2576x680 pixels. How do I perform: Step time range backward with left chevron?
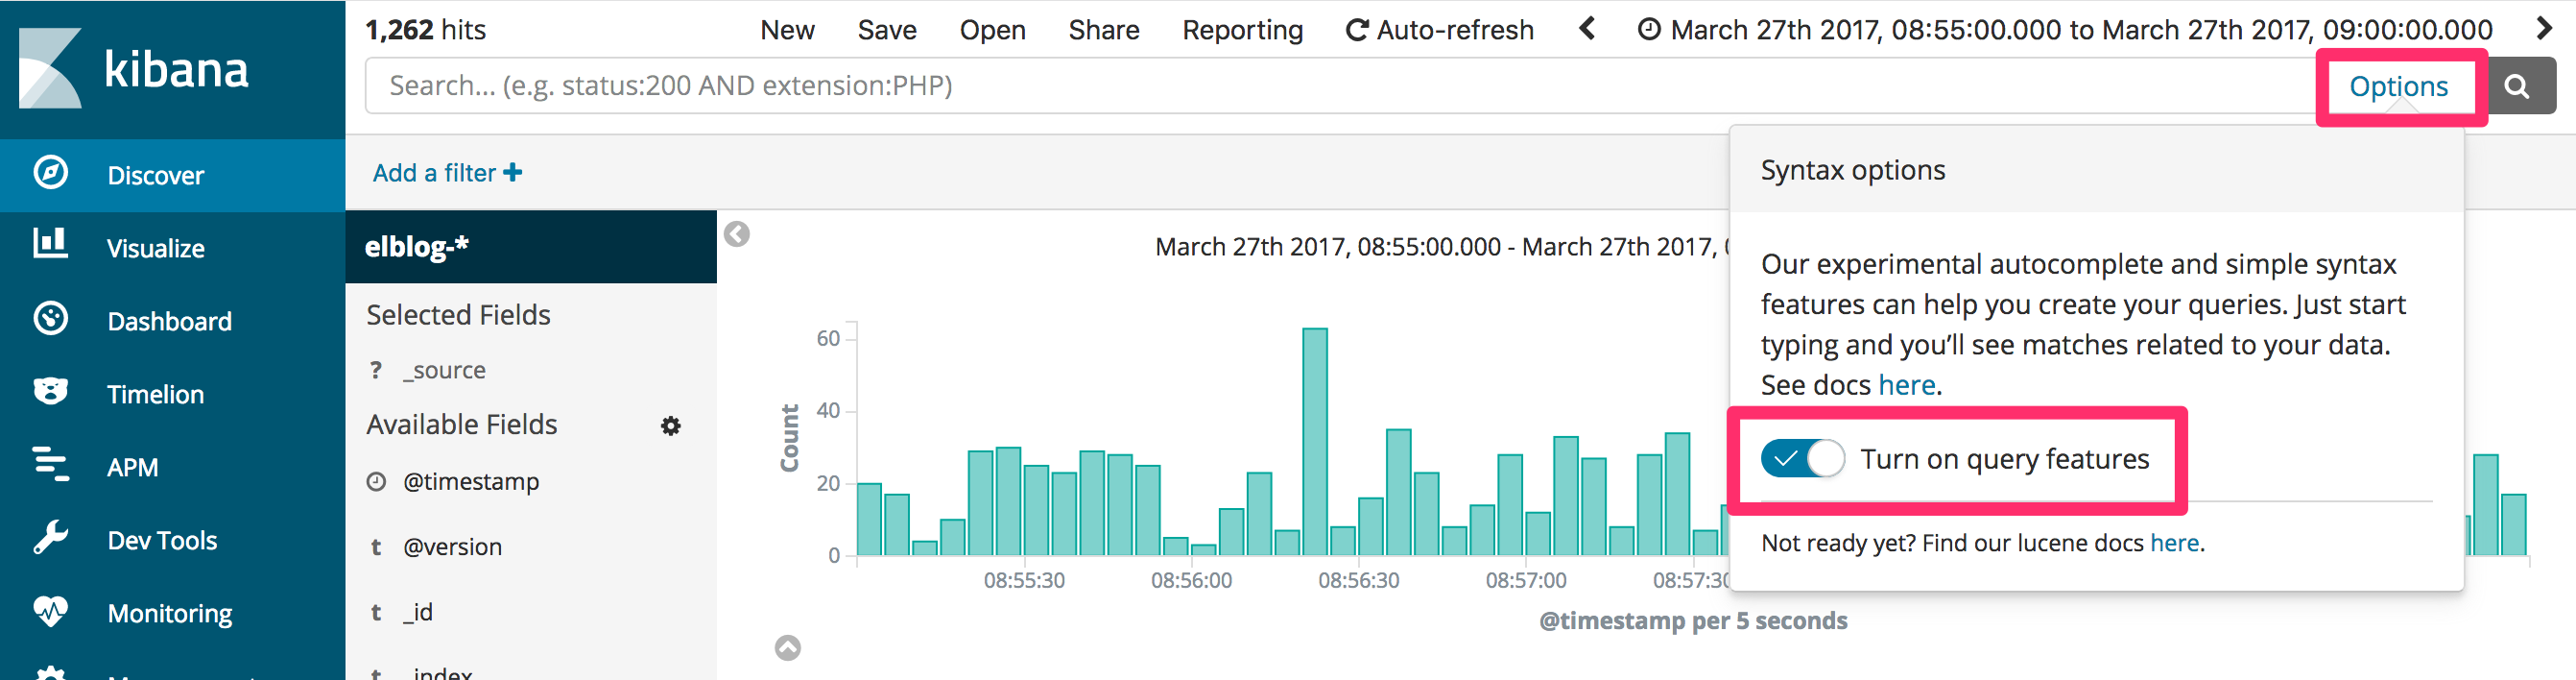tap(1586, 29)
